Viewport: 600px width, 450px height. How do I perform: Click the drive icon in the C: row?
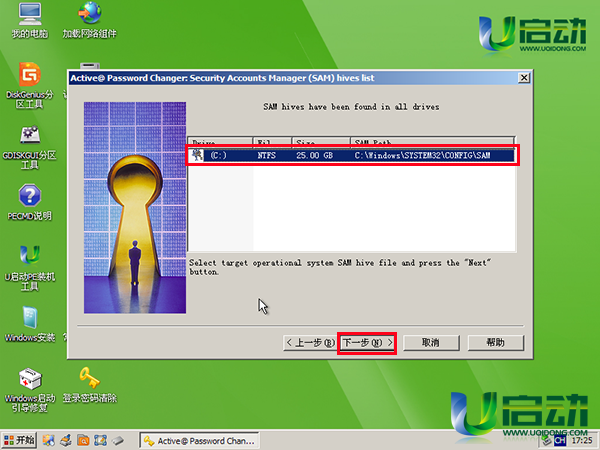tap(197, 155)
